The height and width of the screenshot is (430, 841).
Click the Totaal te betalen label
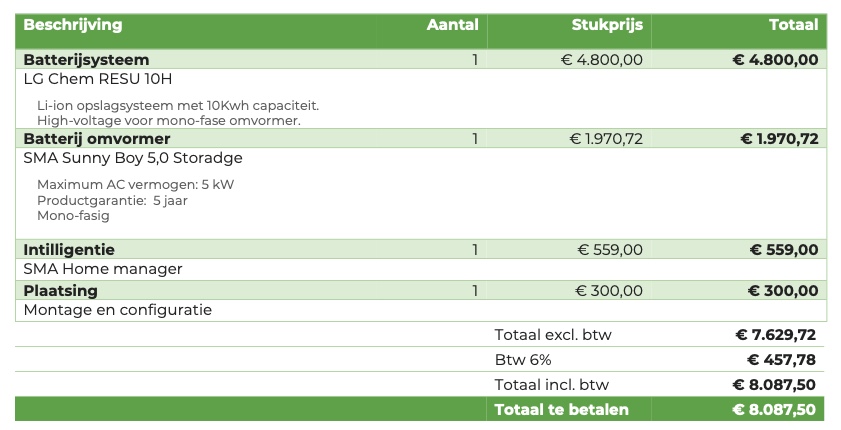tap(562, 409)
